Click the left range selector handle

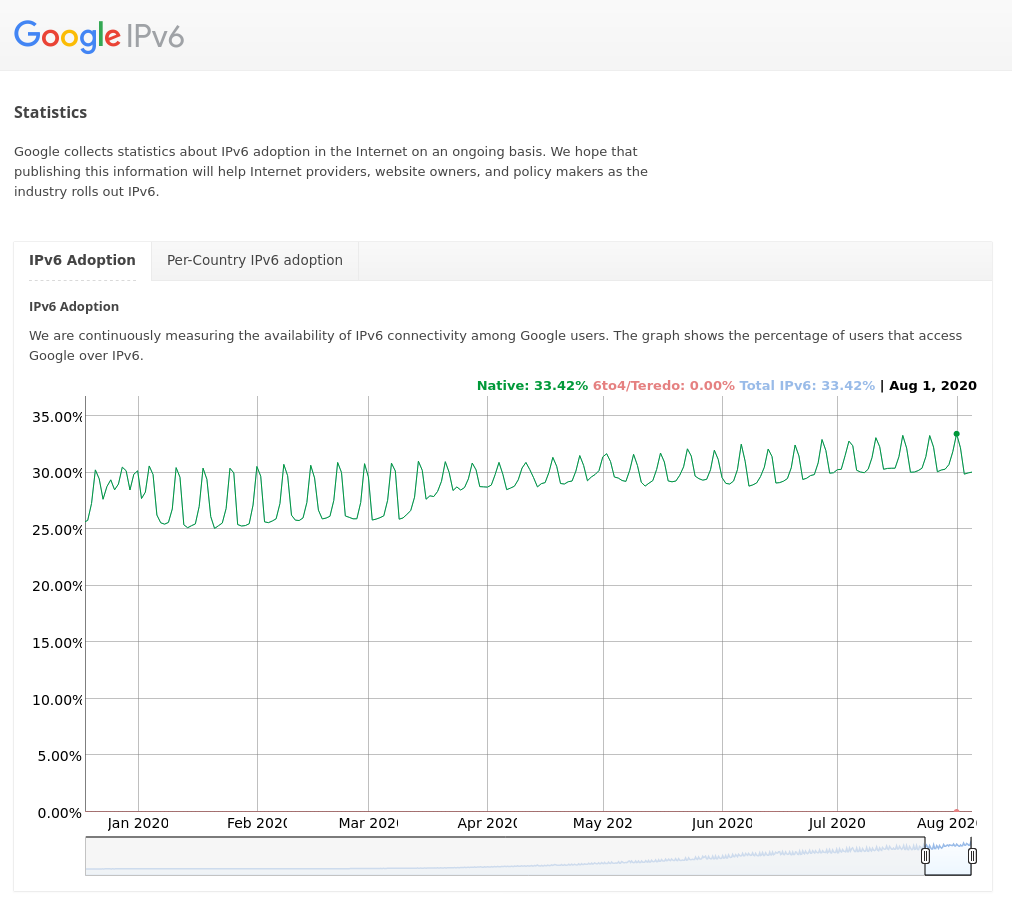tap(925, 856)
